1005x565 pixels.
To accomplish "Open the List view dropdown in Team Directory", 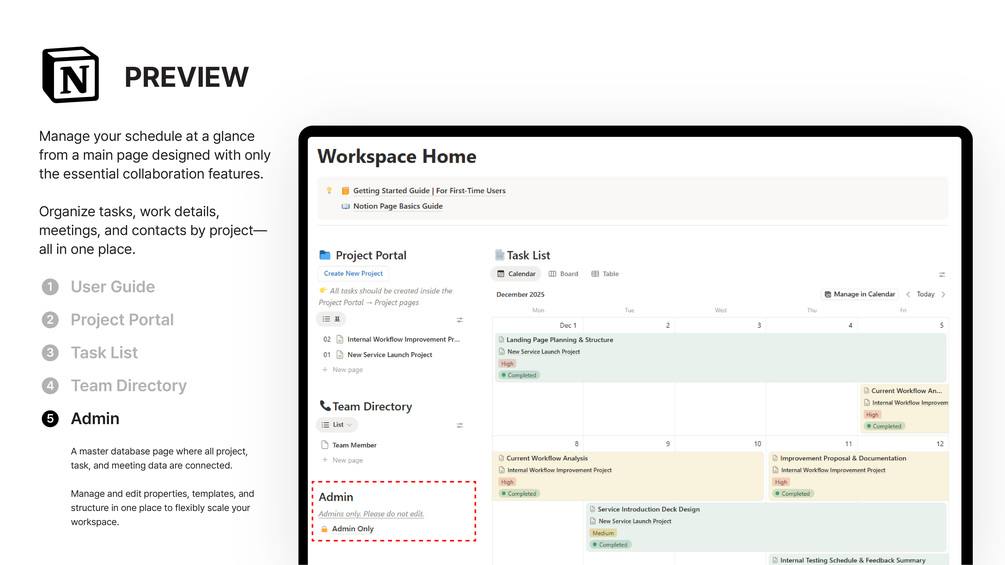I will pyautogui.click(x=337, y=425).
